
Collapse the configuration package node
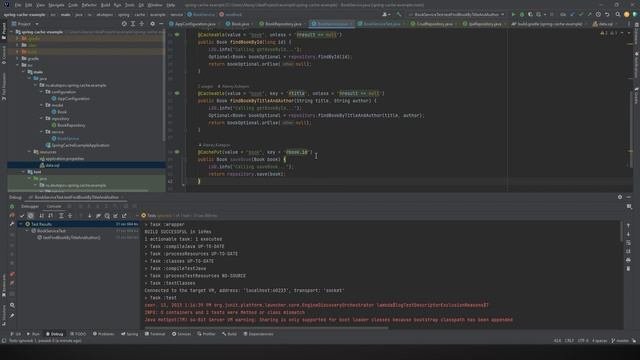coord(41,92)
